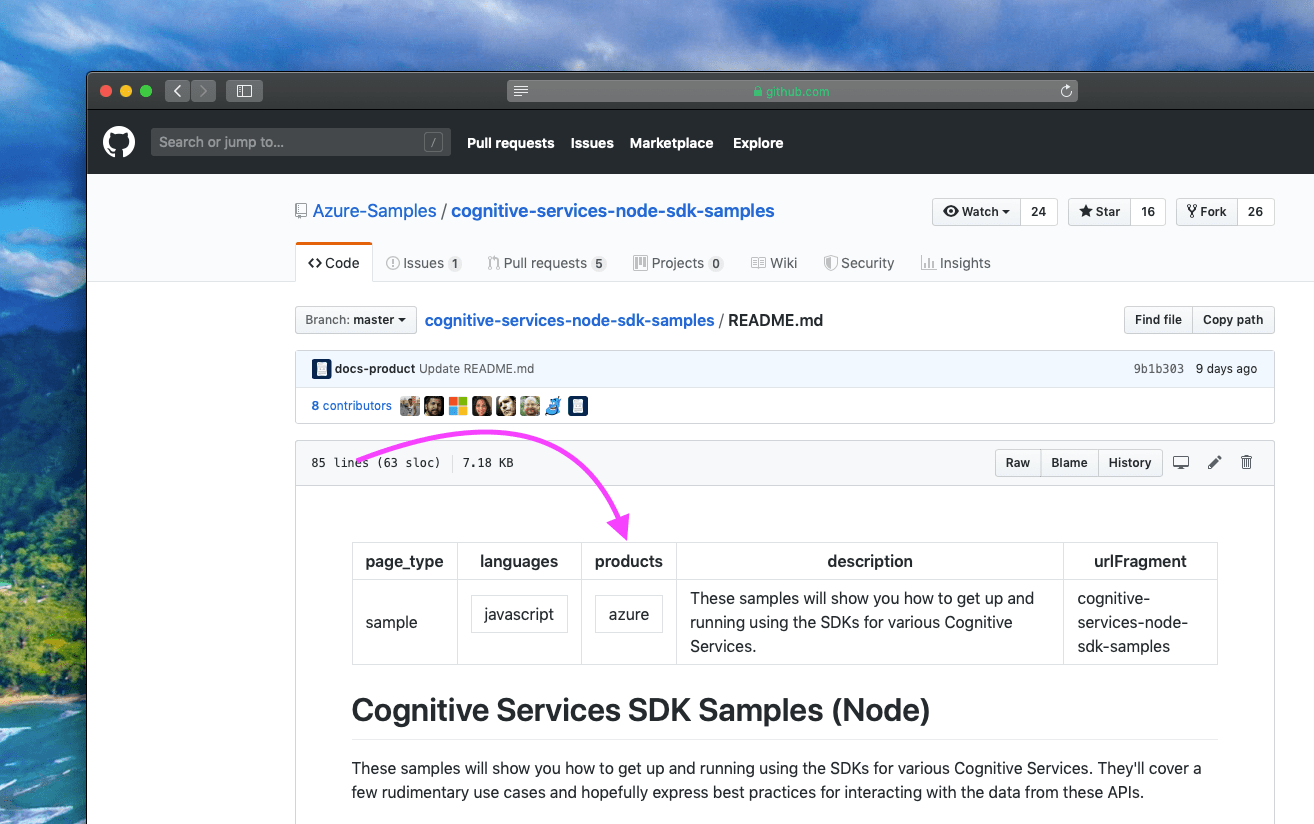This screenshot has height=824, width=1314.
Task: Open Issues in the top navigation
Action: pos(592,143)
